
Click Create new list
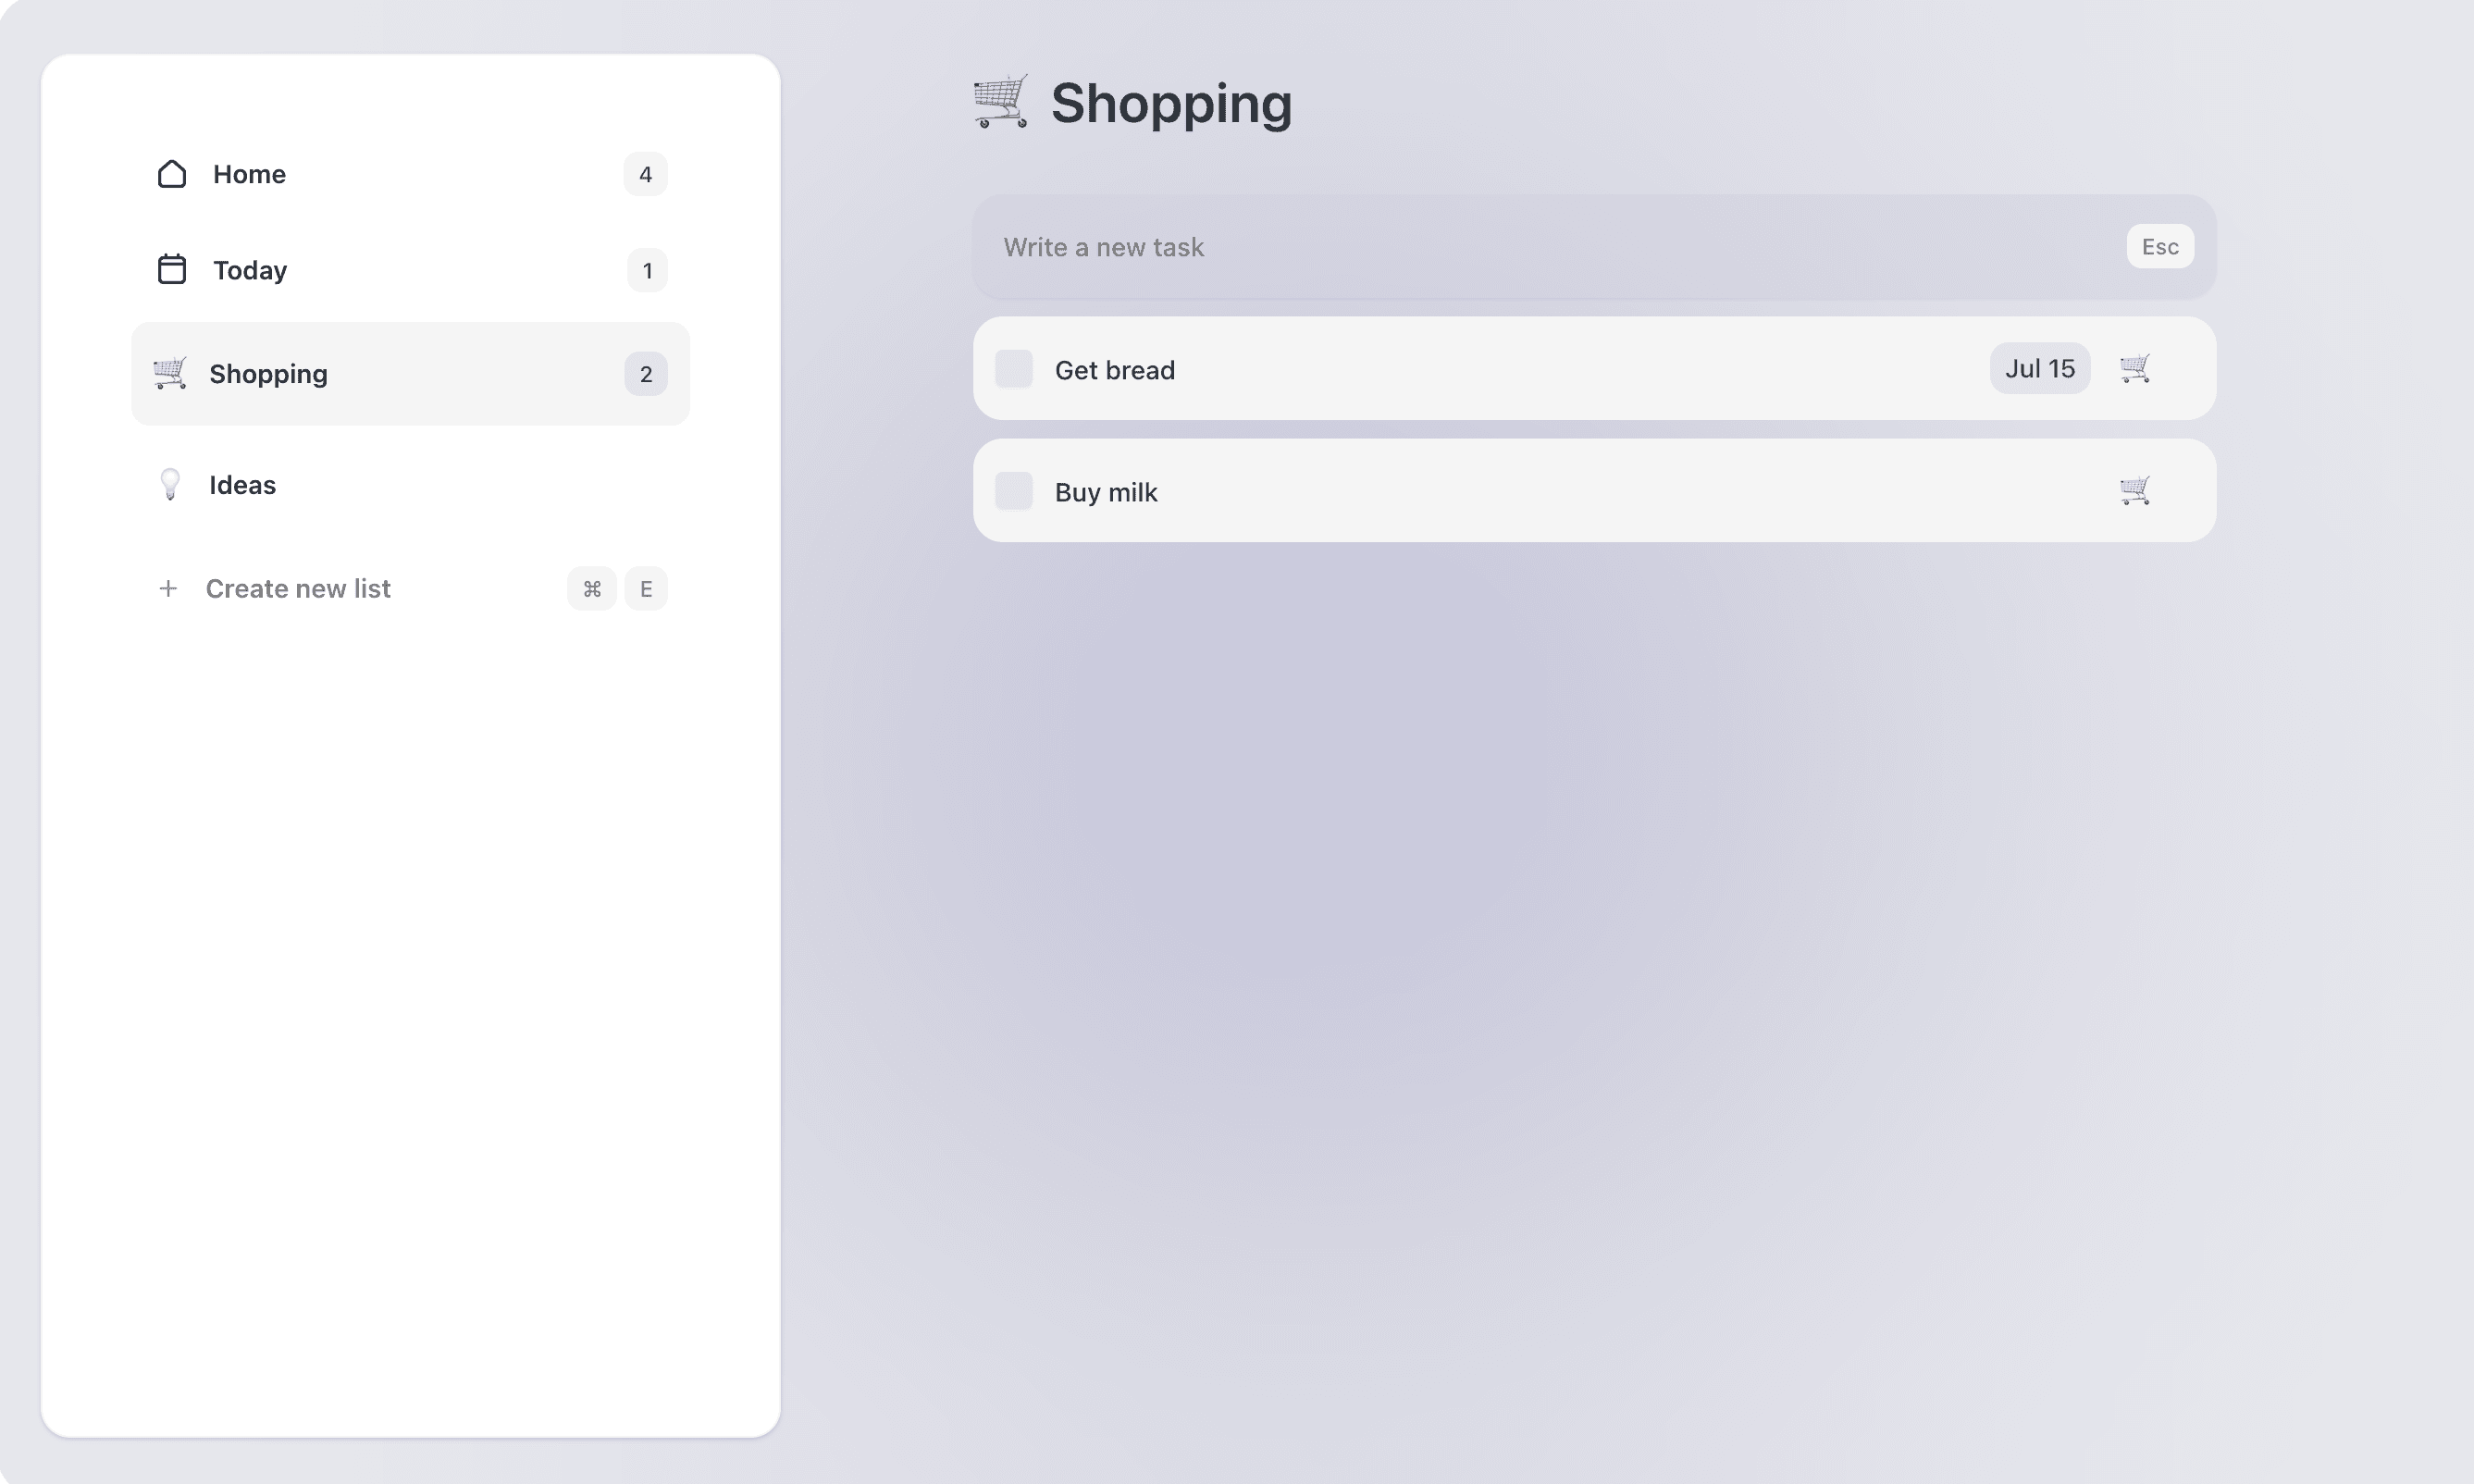click(298, 589)
